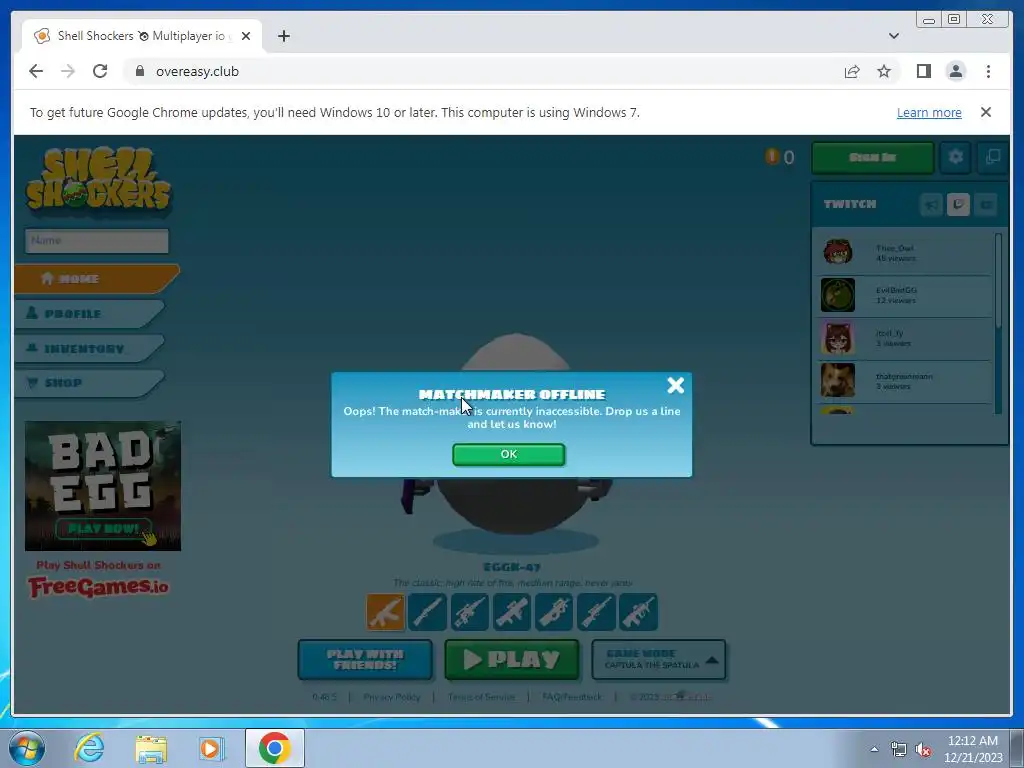Select the scoped sniper weapon, third in row
The image size is (1024, 768).
470,612
